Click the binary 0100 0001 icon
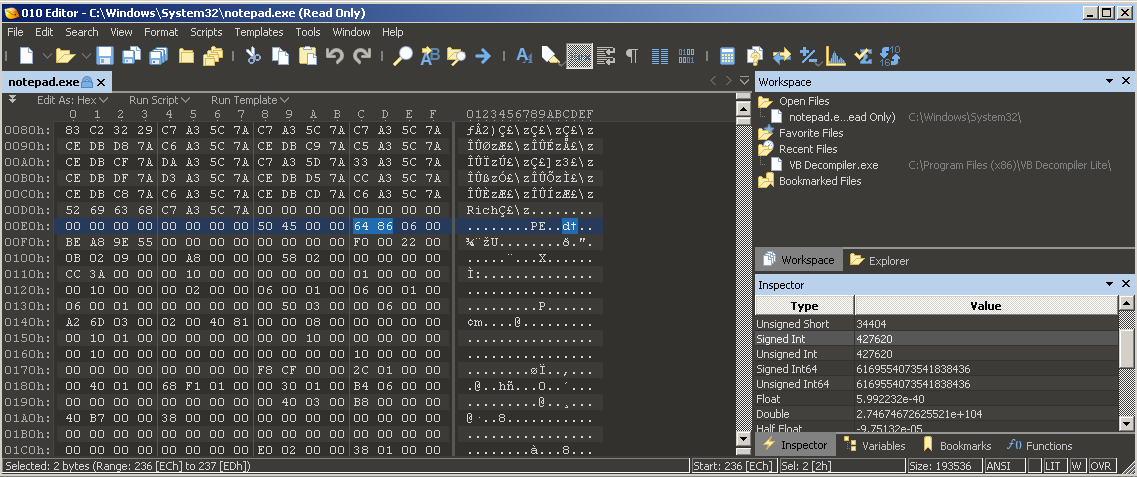Screen dimensions: 1137x477 point(686,56)
